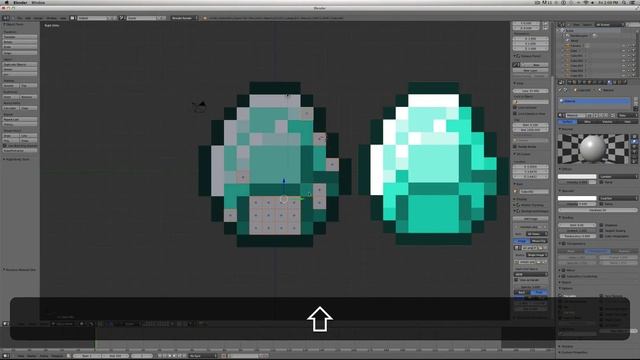
Task: Toggle the specular Ramp checkbox
Action: 601,204
